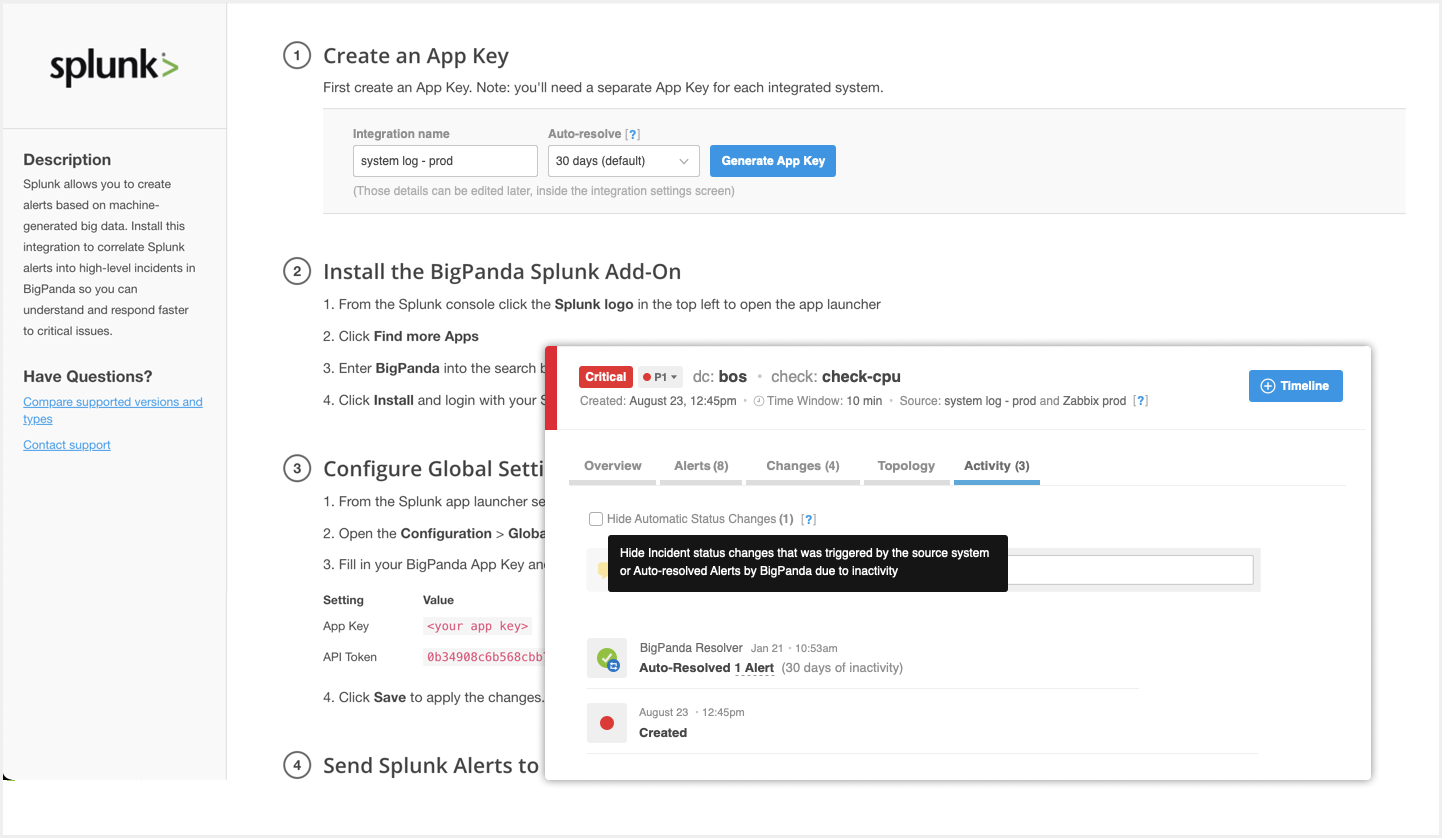1442x838 pixels.
Task: Click the Generate App Key button
Action: (x=773, y=161)
